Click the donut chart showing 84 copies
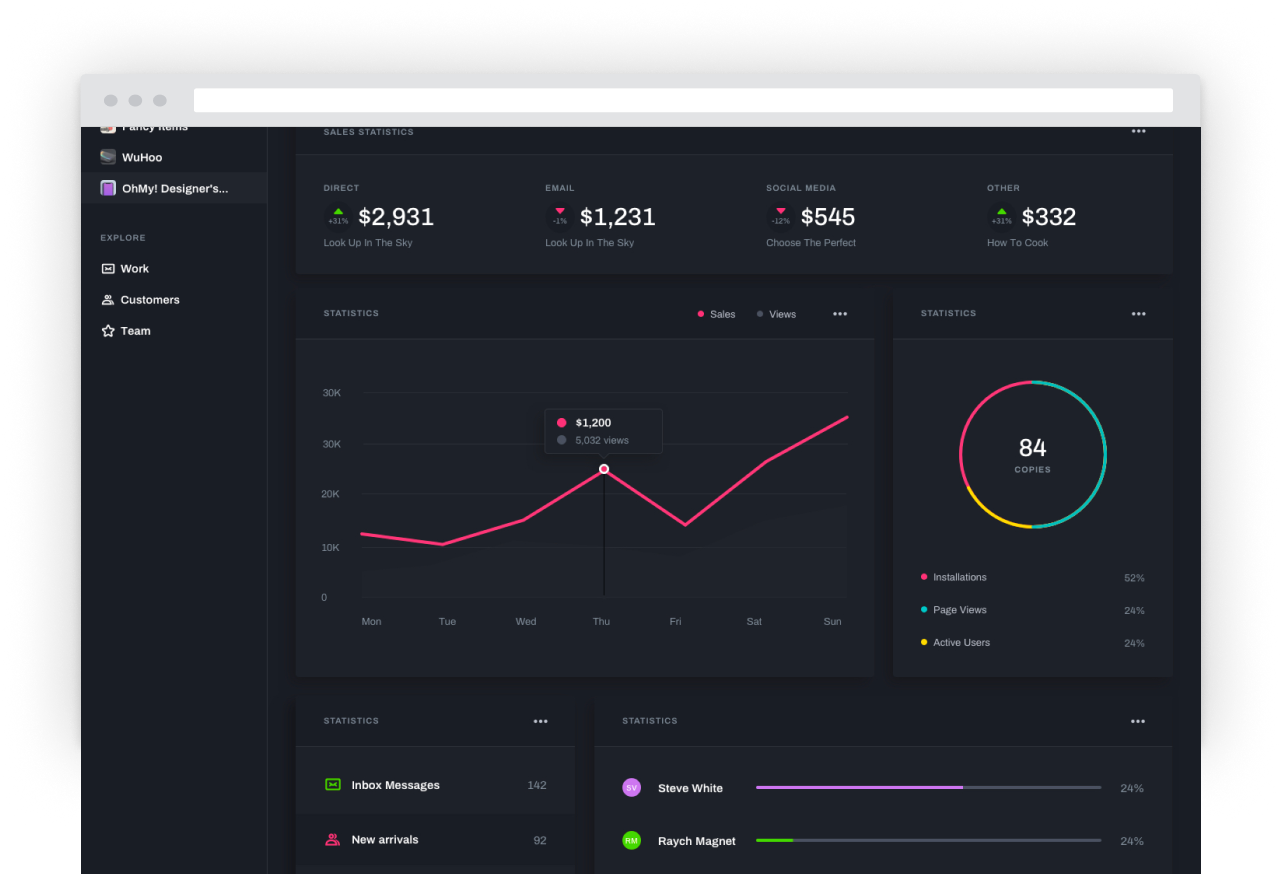This screenshot has height=874, width=1281. (1033, 454)
